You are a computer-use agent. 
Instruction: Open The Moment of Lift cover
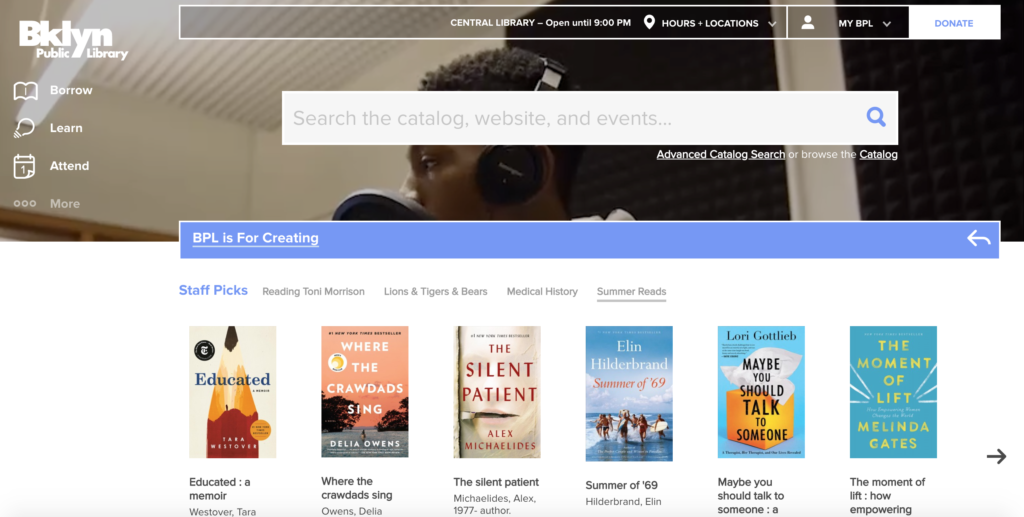point(893,392)
